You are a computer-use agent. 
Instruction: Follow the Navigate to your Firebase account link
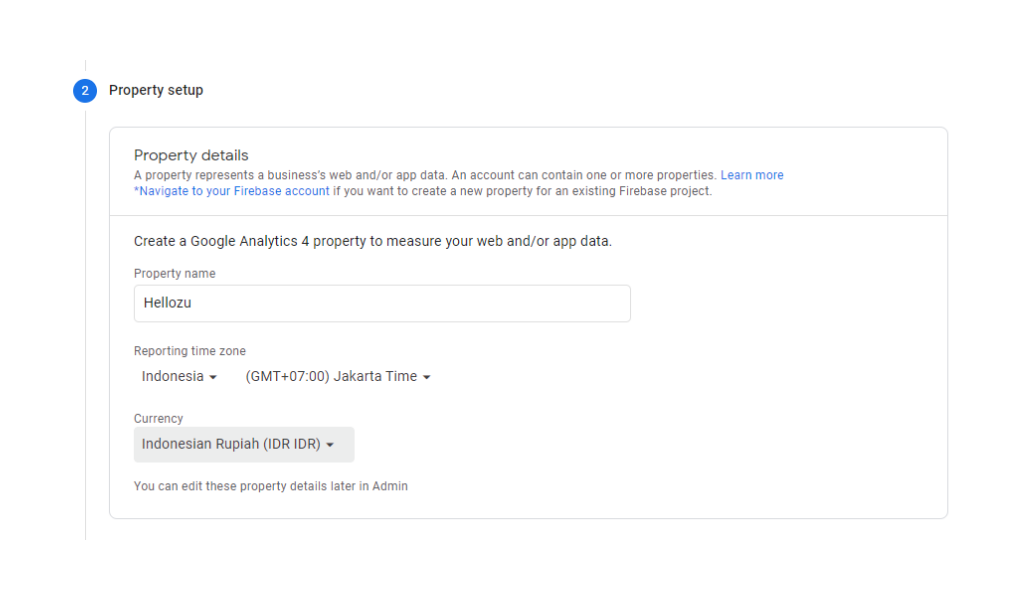click(x=232, y=191)
